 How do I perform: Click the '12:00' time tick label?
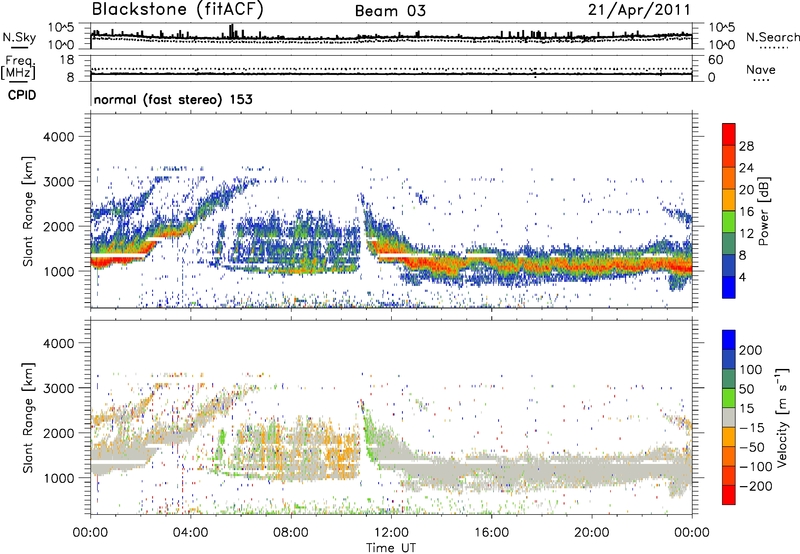tap(391, 533)
